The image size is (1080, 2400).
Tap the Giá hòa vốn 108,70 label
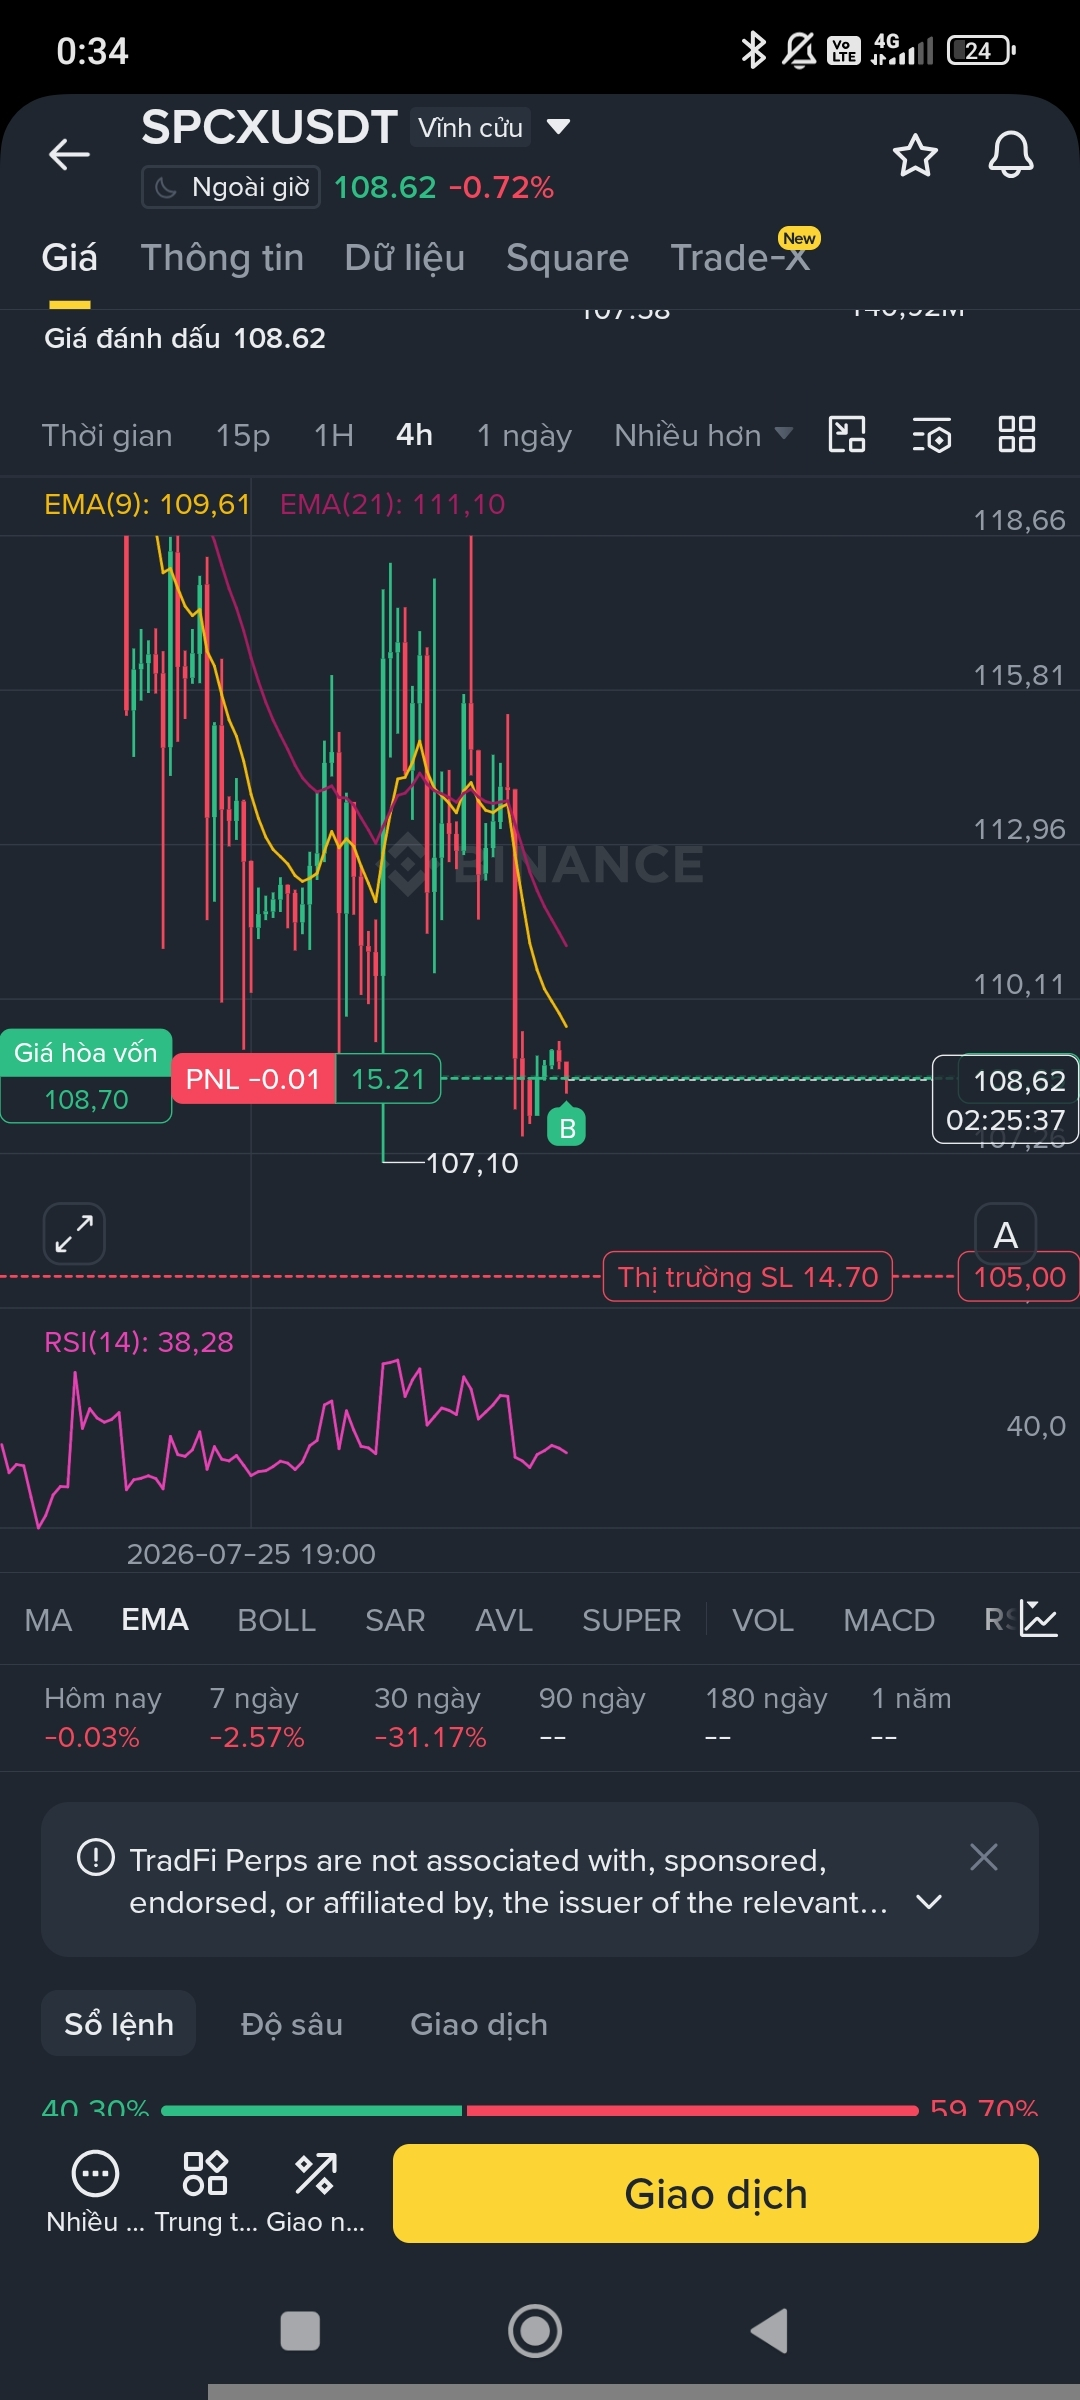coord(86,1076)
